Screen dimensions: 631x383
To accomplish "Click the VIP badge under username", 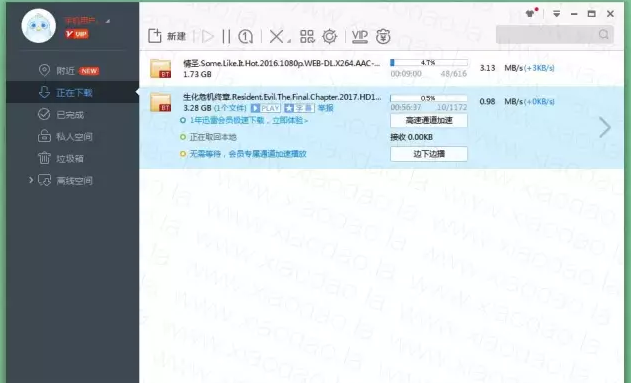I will pos(77,34).
